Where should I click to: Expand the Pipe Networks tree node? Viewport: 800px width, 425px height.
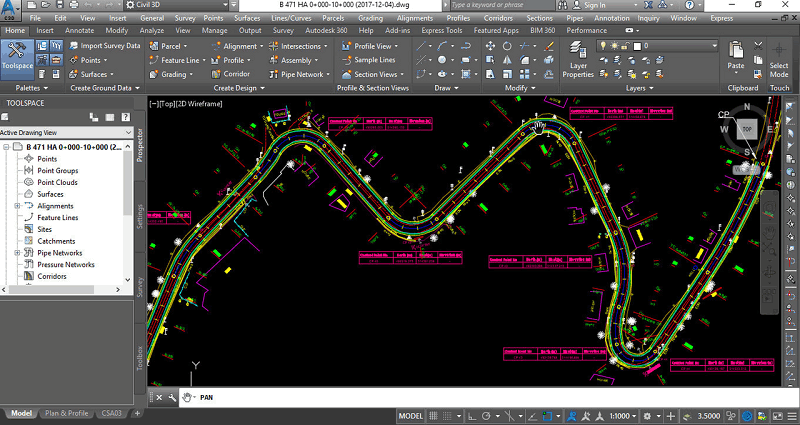click(17, 253)
